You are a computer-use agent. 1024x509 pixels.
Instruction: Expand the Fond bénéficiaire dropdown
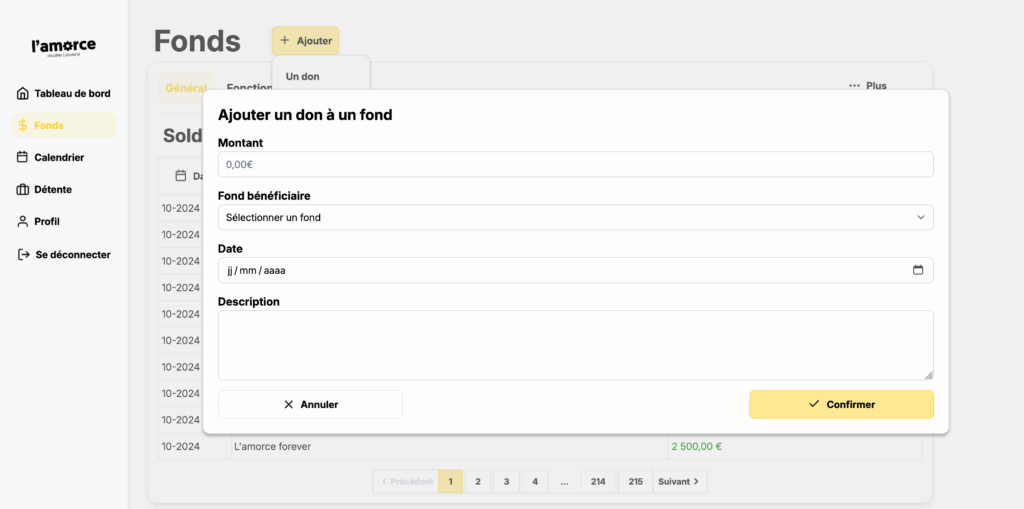point(575,217)
